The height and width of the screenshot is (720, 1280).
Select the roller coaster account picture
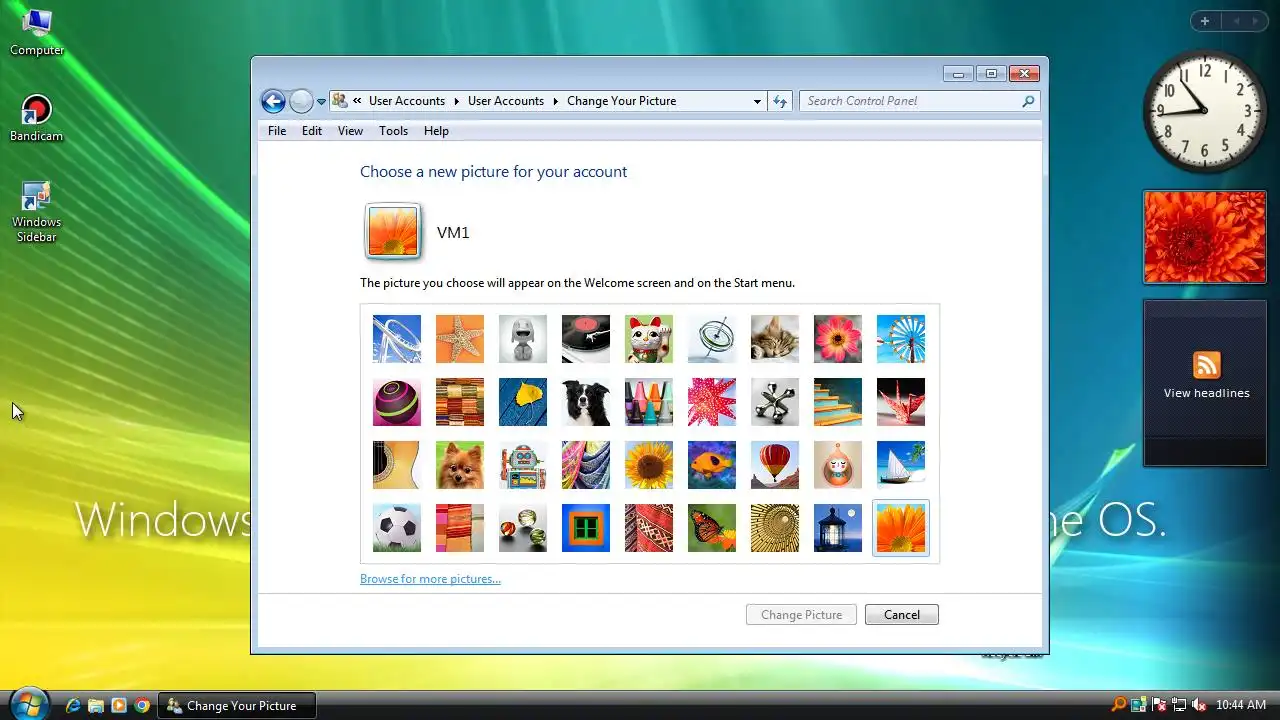pos(397,339)
